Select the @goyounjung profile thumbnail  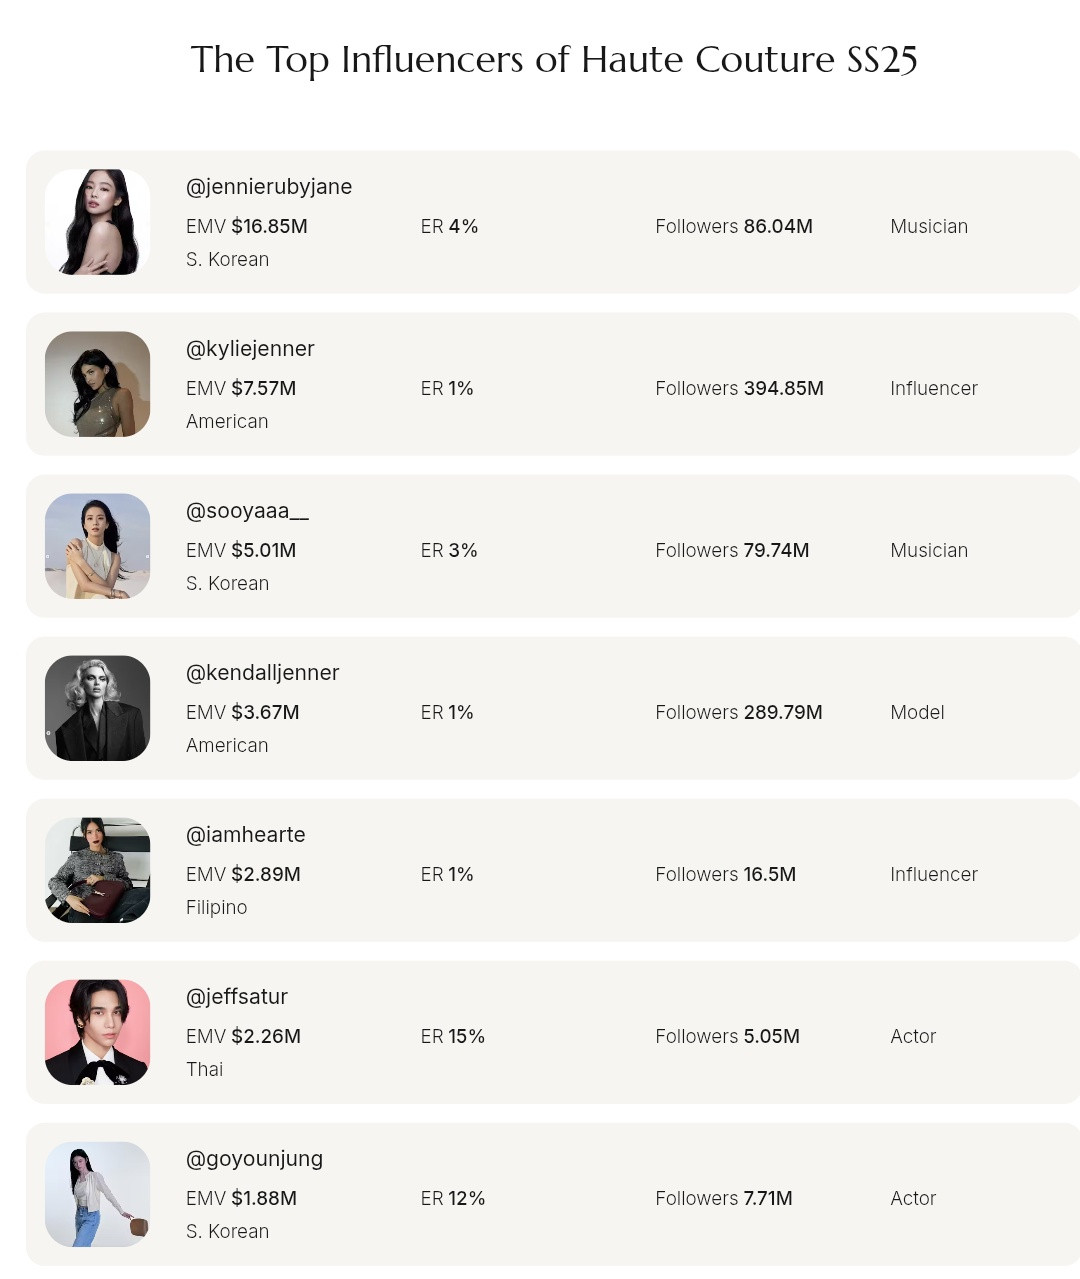pos(98,1194)
